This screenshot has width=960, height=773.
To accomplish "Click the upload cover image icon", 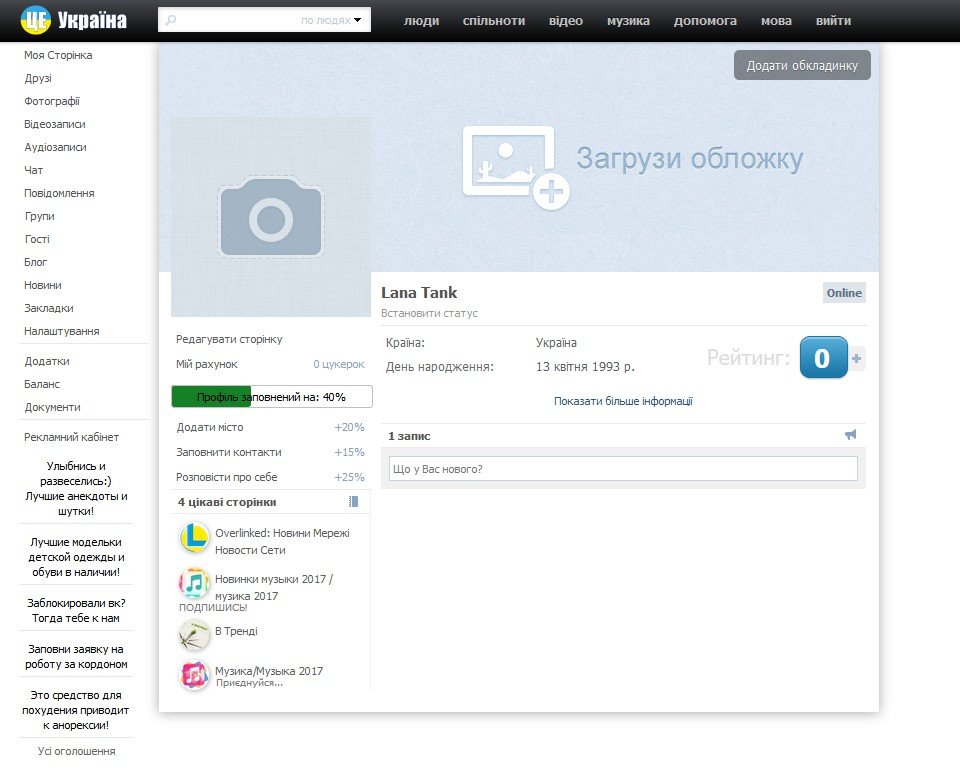I will point(515,166).
